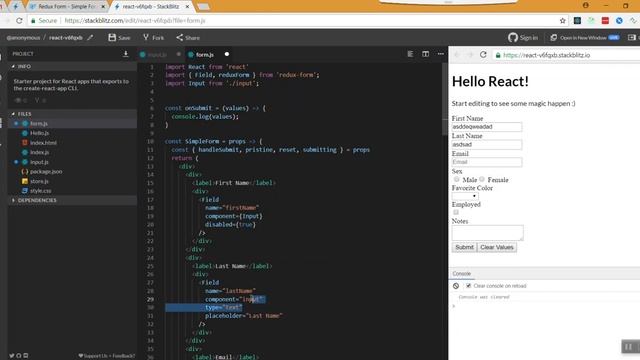Click the Twitter icon in bottom left
Image resolution: width=640 pixels, height=360 pixels.
point(11,356)
